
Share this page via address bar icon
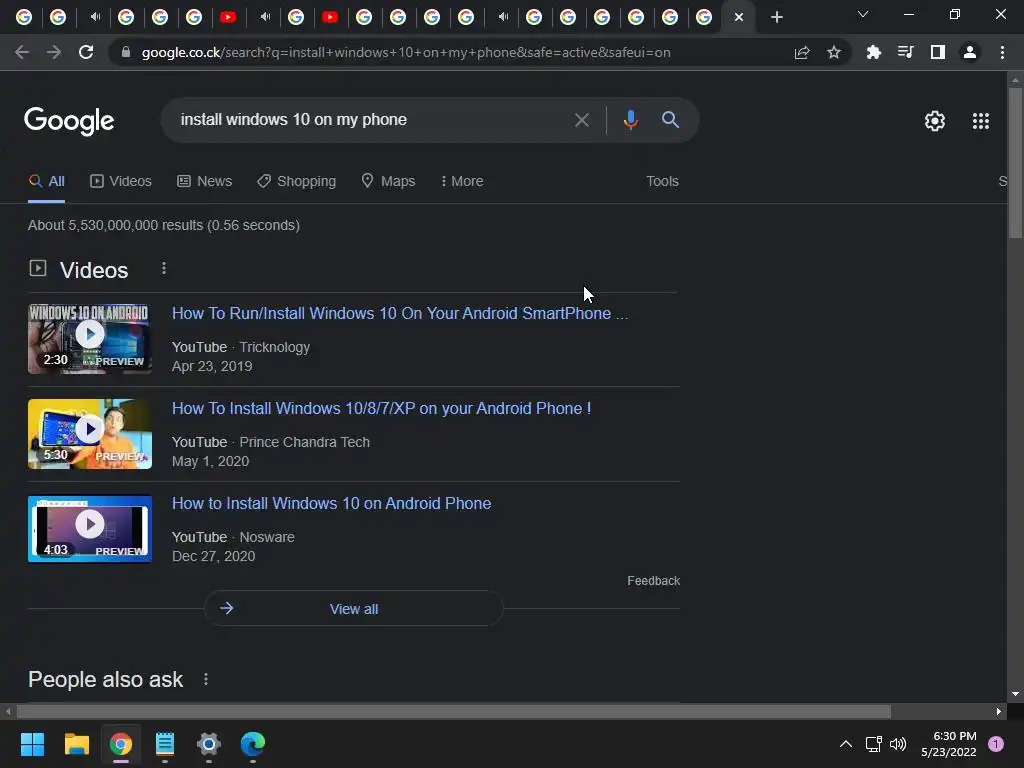[x=802, y=52]
